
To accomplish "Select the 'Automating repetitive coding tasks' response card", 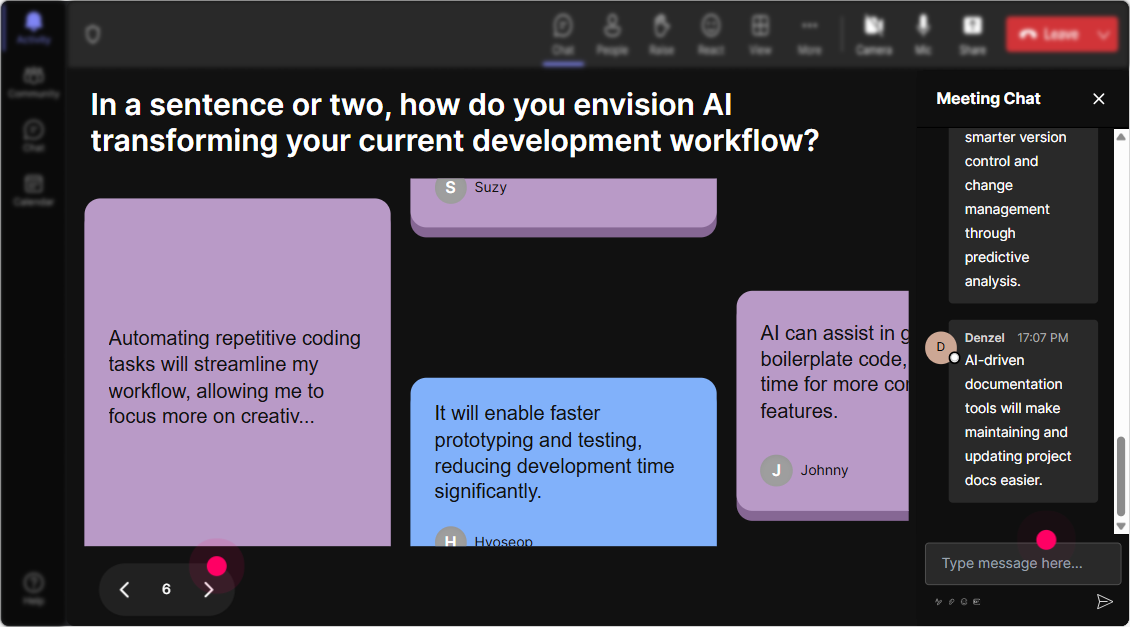I will click(237, 372).
